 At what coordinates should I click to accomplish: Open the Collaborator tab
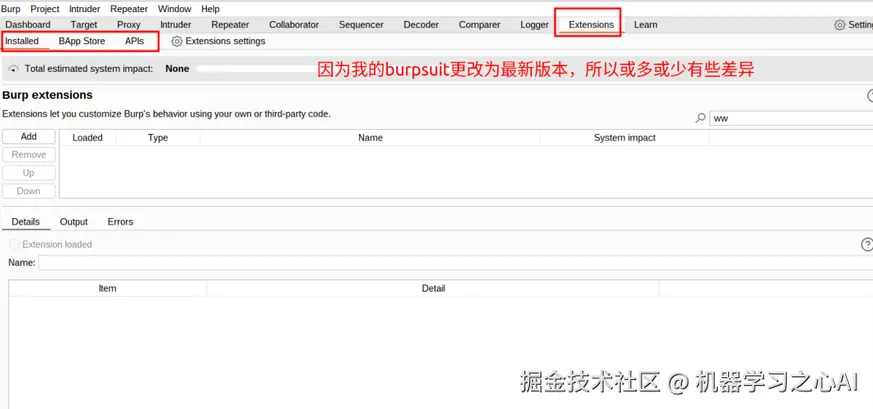click(x=294, y=24)
